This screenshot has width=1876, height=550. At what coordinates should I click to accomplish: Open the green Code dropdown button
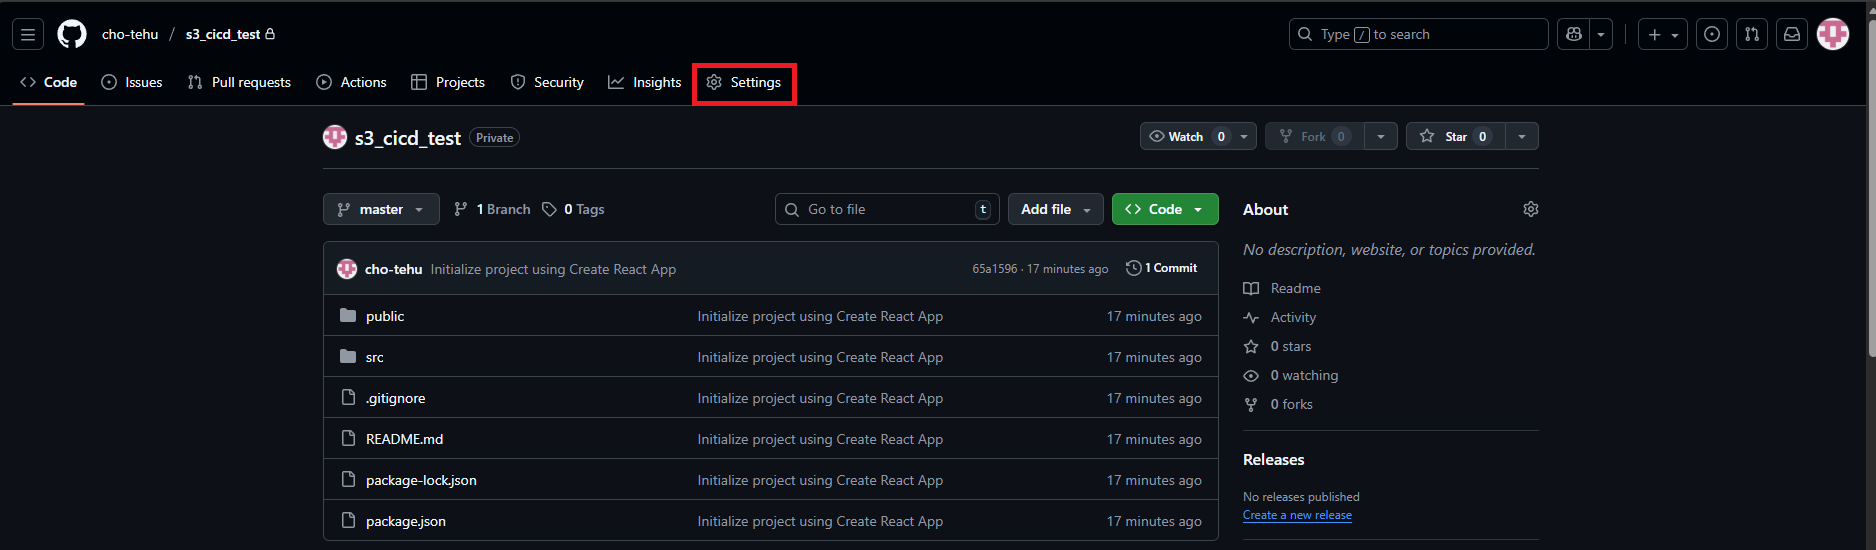point(1165,209)
